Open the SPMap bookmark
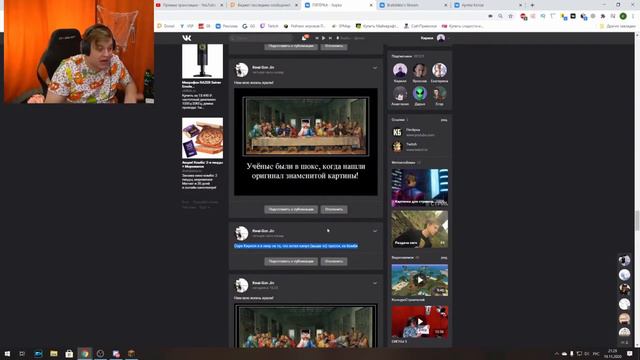The width and height of the screenshot is (640, 360). pos(341,26)
